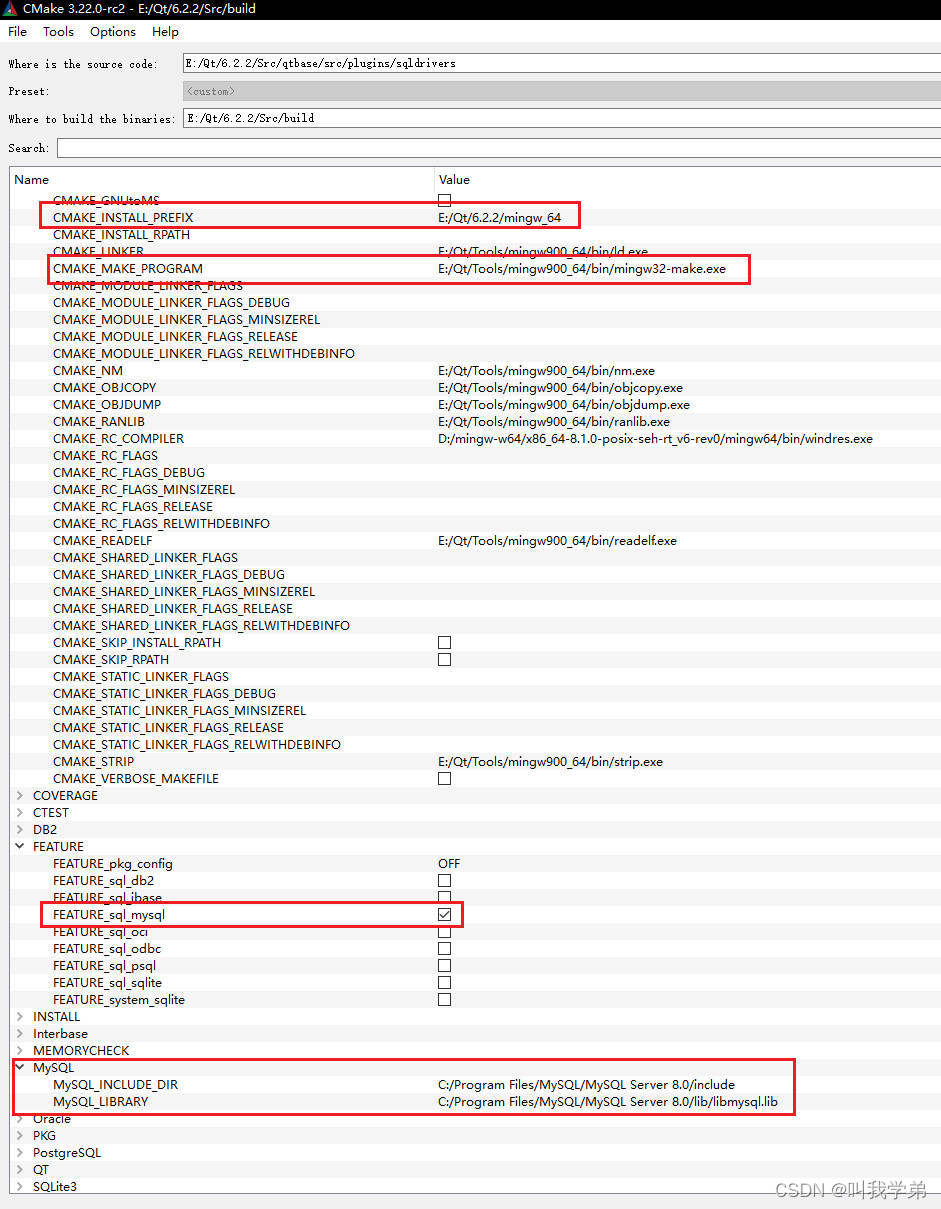Viewport: 941px width, 1209px height.
Task: Open the Preset combo box
Action: (562, 91)
